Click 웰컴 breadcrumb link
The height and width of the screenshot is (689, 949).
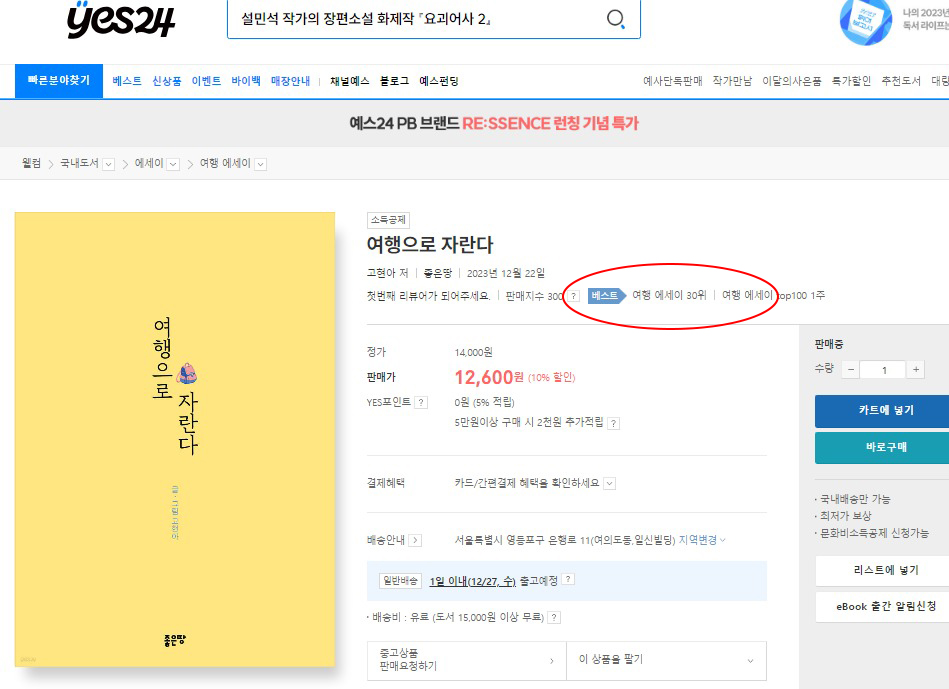click(x=31, y=163)
